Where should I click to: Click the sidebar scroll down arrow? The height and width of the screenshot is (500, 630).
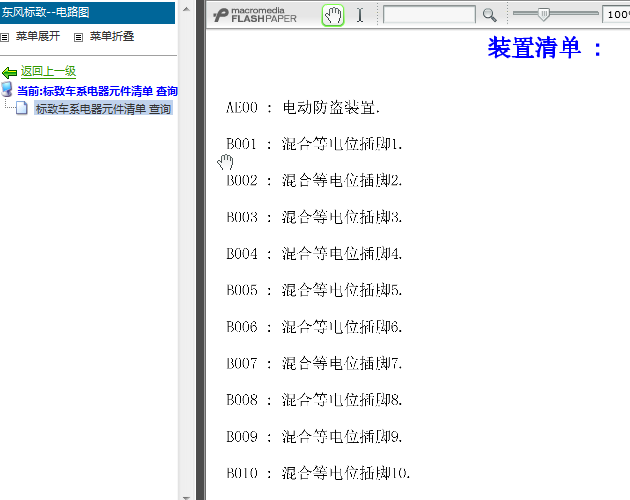point(186,497)
